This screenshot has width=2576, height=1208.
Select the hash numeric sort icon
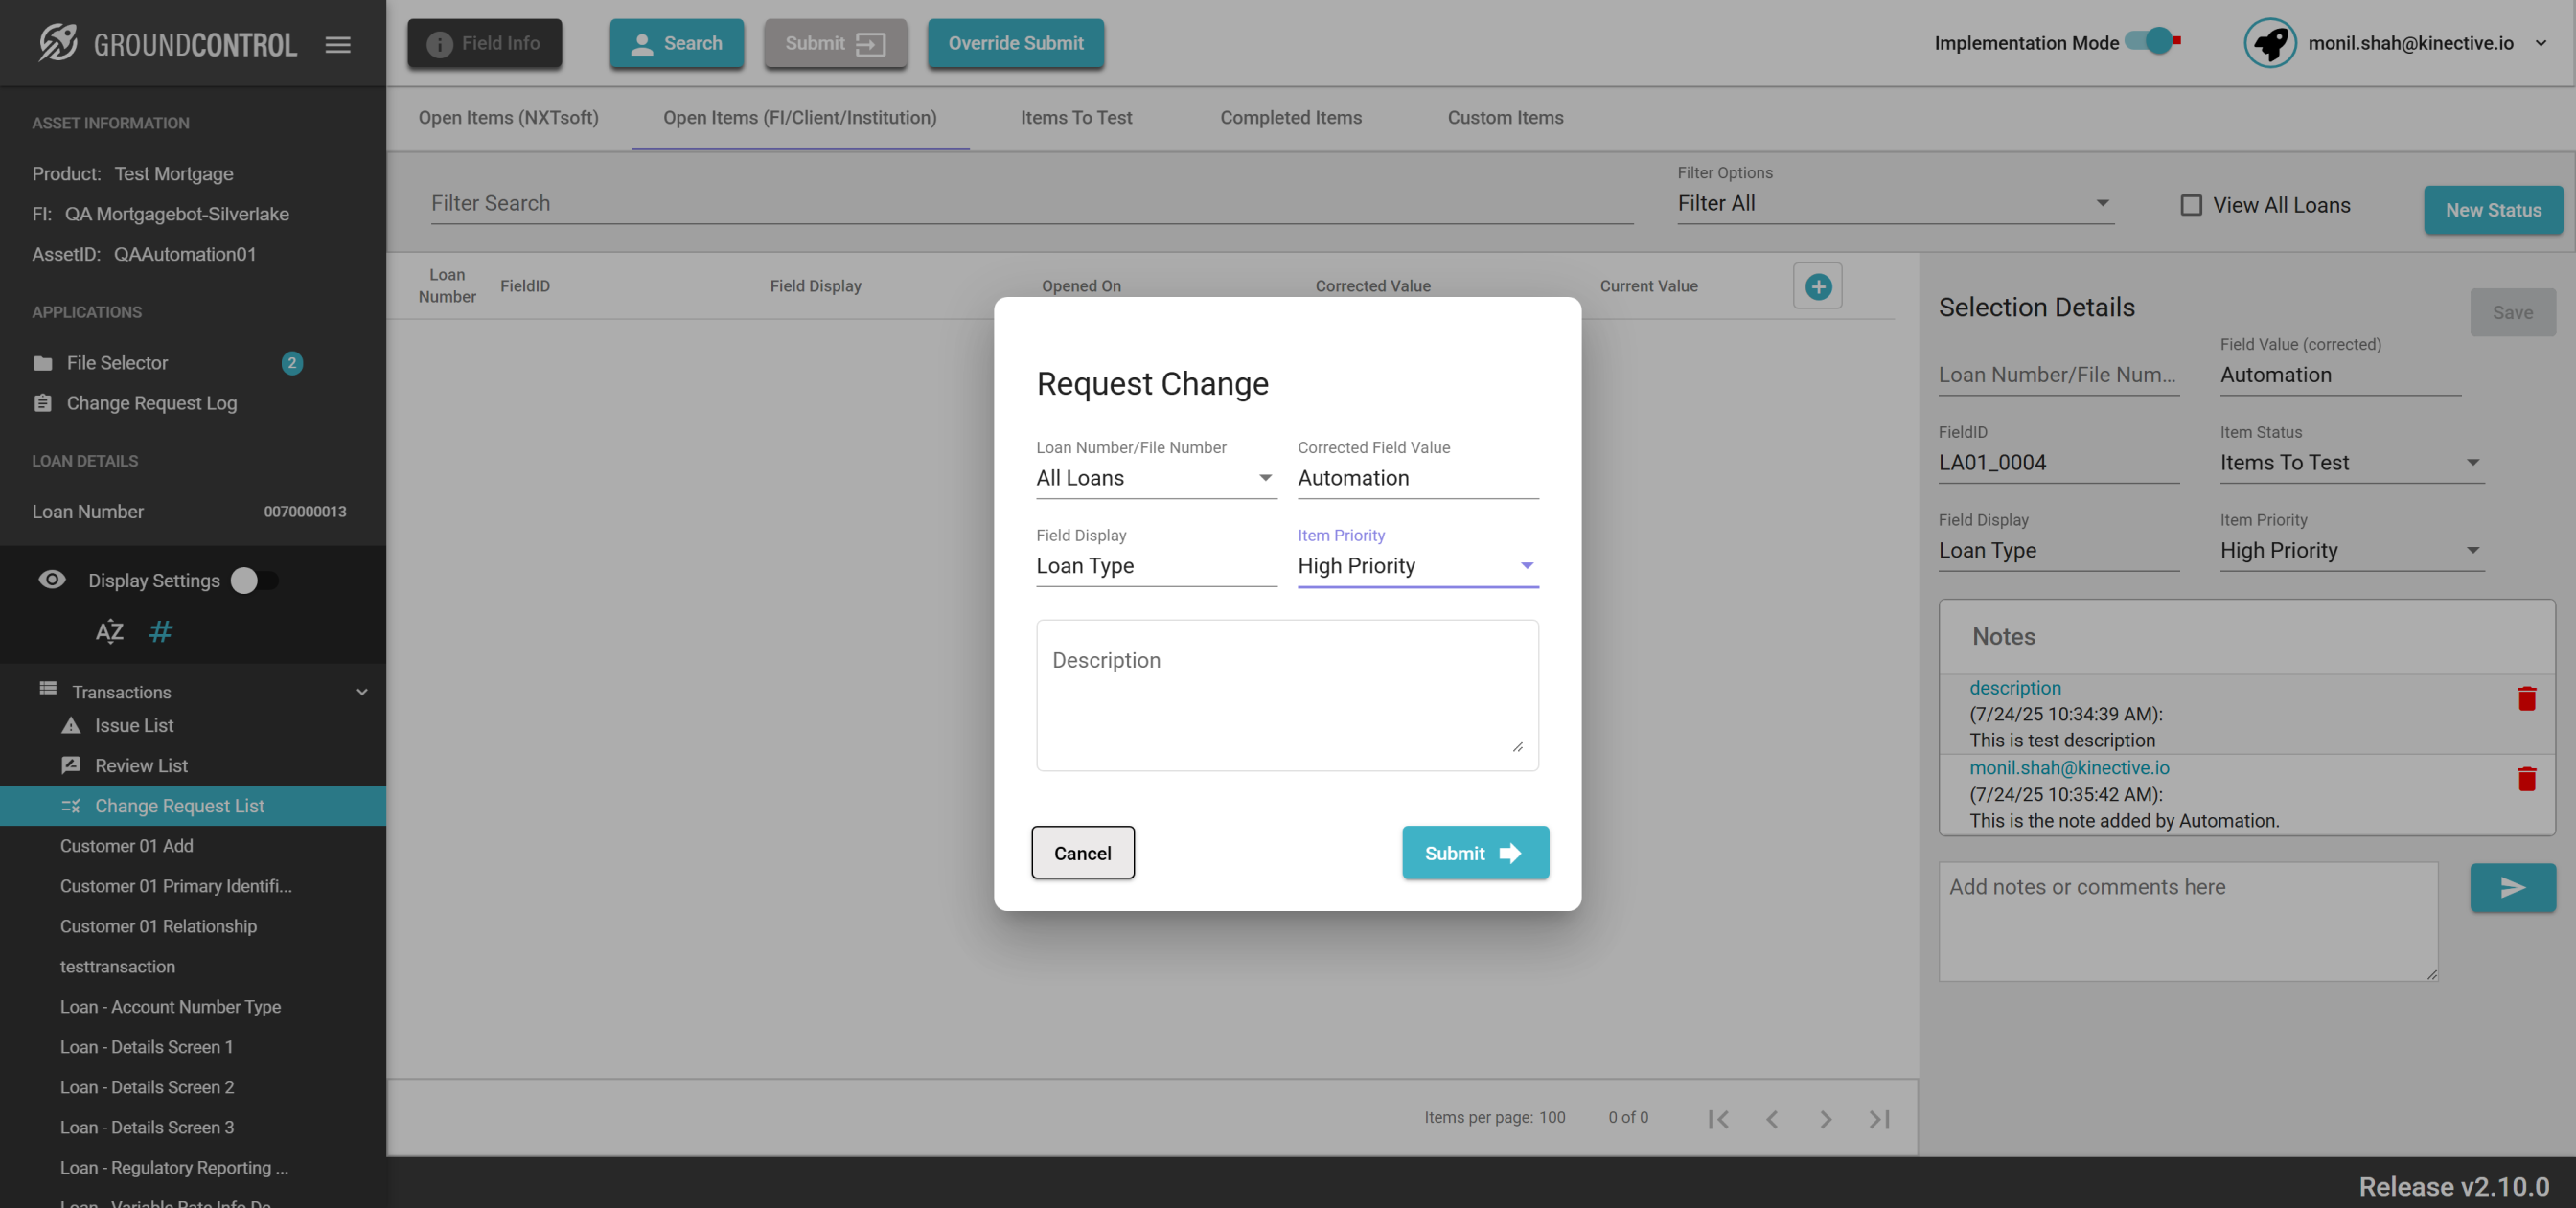coord(160,632)
